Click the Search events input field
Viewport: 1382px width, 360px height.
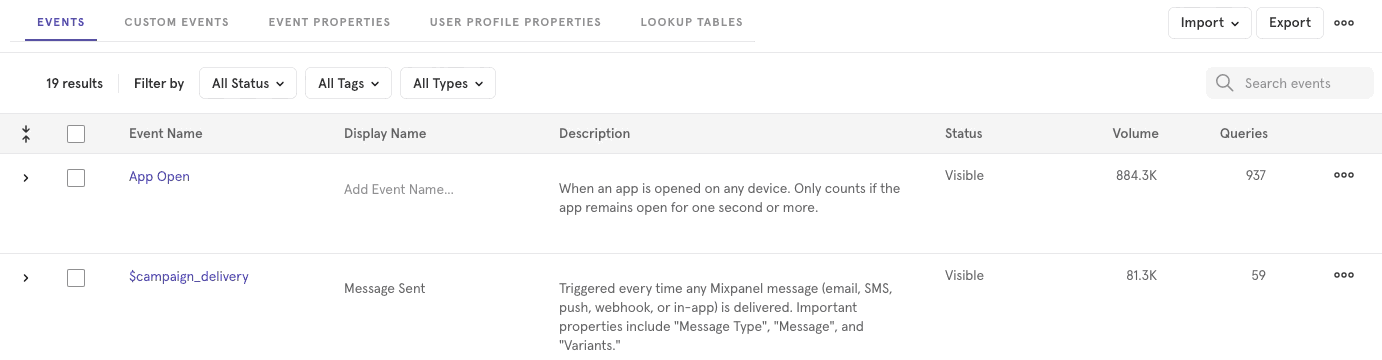(1290, 83)
